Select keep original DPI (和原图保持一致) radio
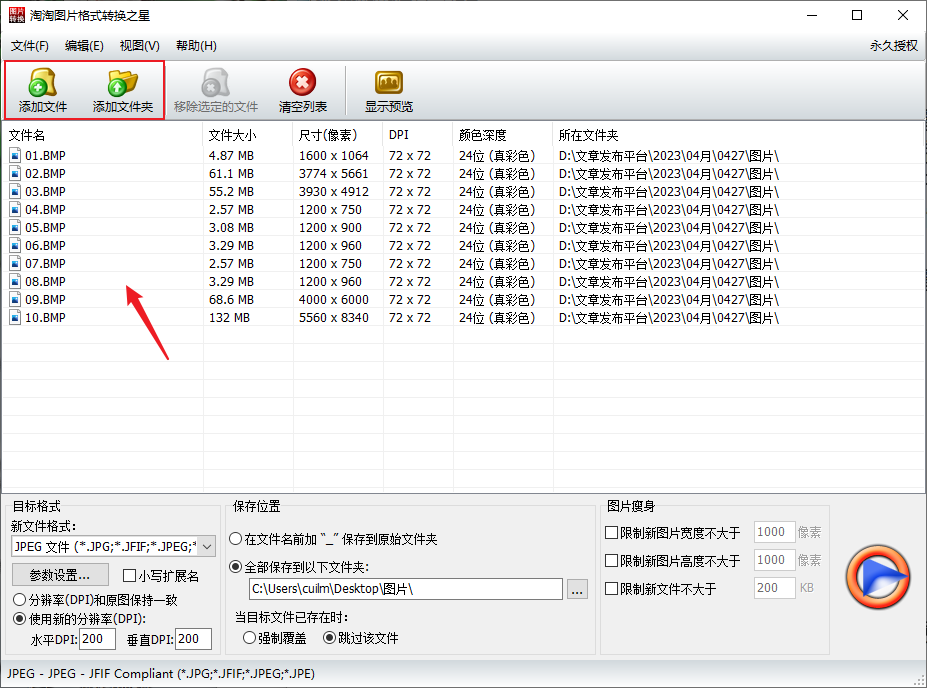927x688 pixels. (x=20, y=600)
